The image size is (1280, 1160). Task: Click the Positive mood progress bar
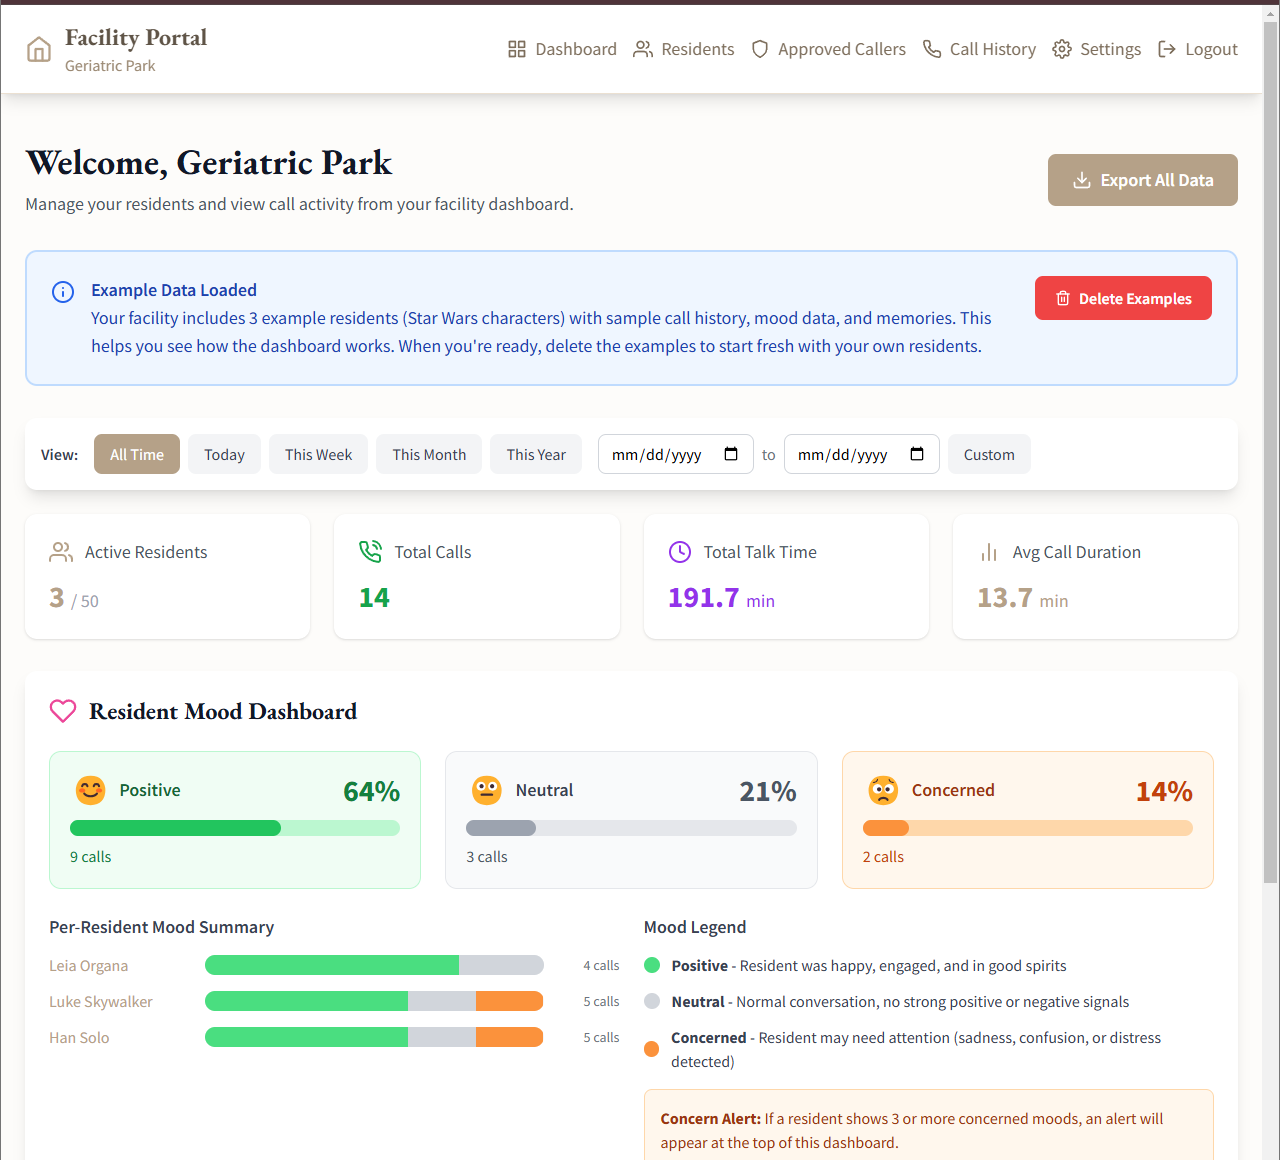coord(234,828)
